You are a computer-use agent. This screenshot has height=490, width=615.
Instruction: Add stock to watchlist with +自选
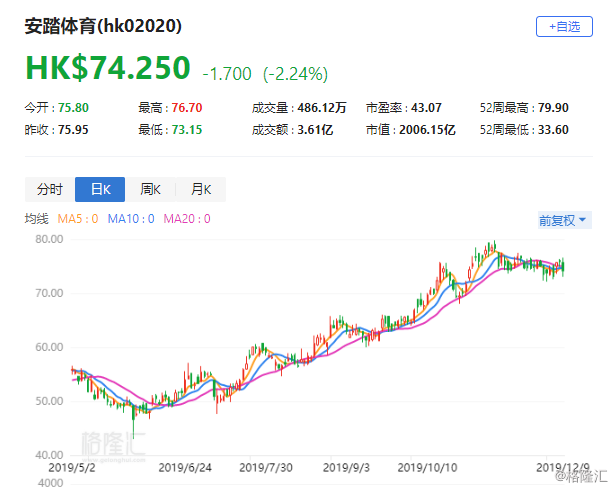[564, 27]
